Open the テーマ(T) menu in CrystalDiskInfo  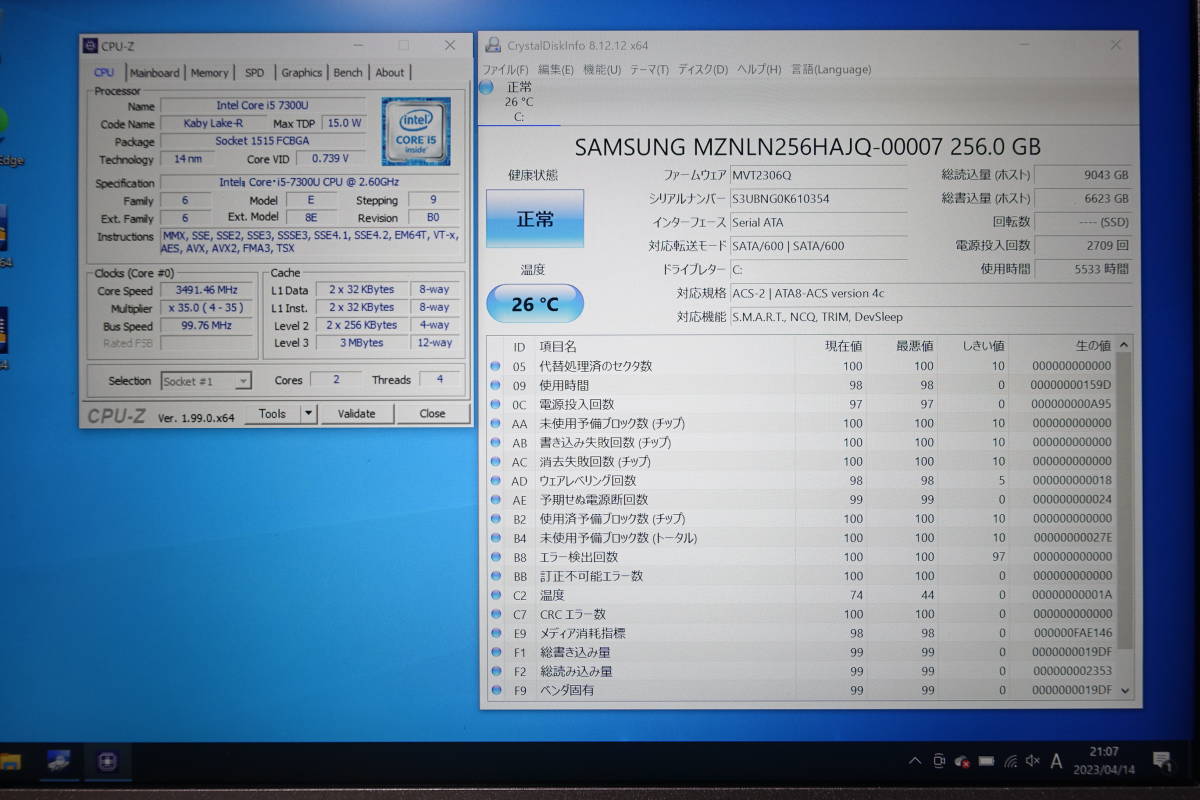coord(652,69)
